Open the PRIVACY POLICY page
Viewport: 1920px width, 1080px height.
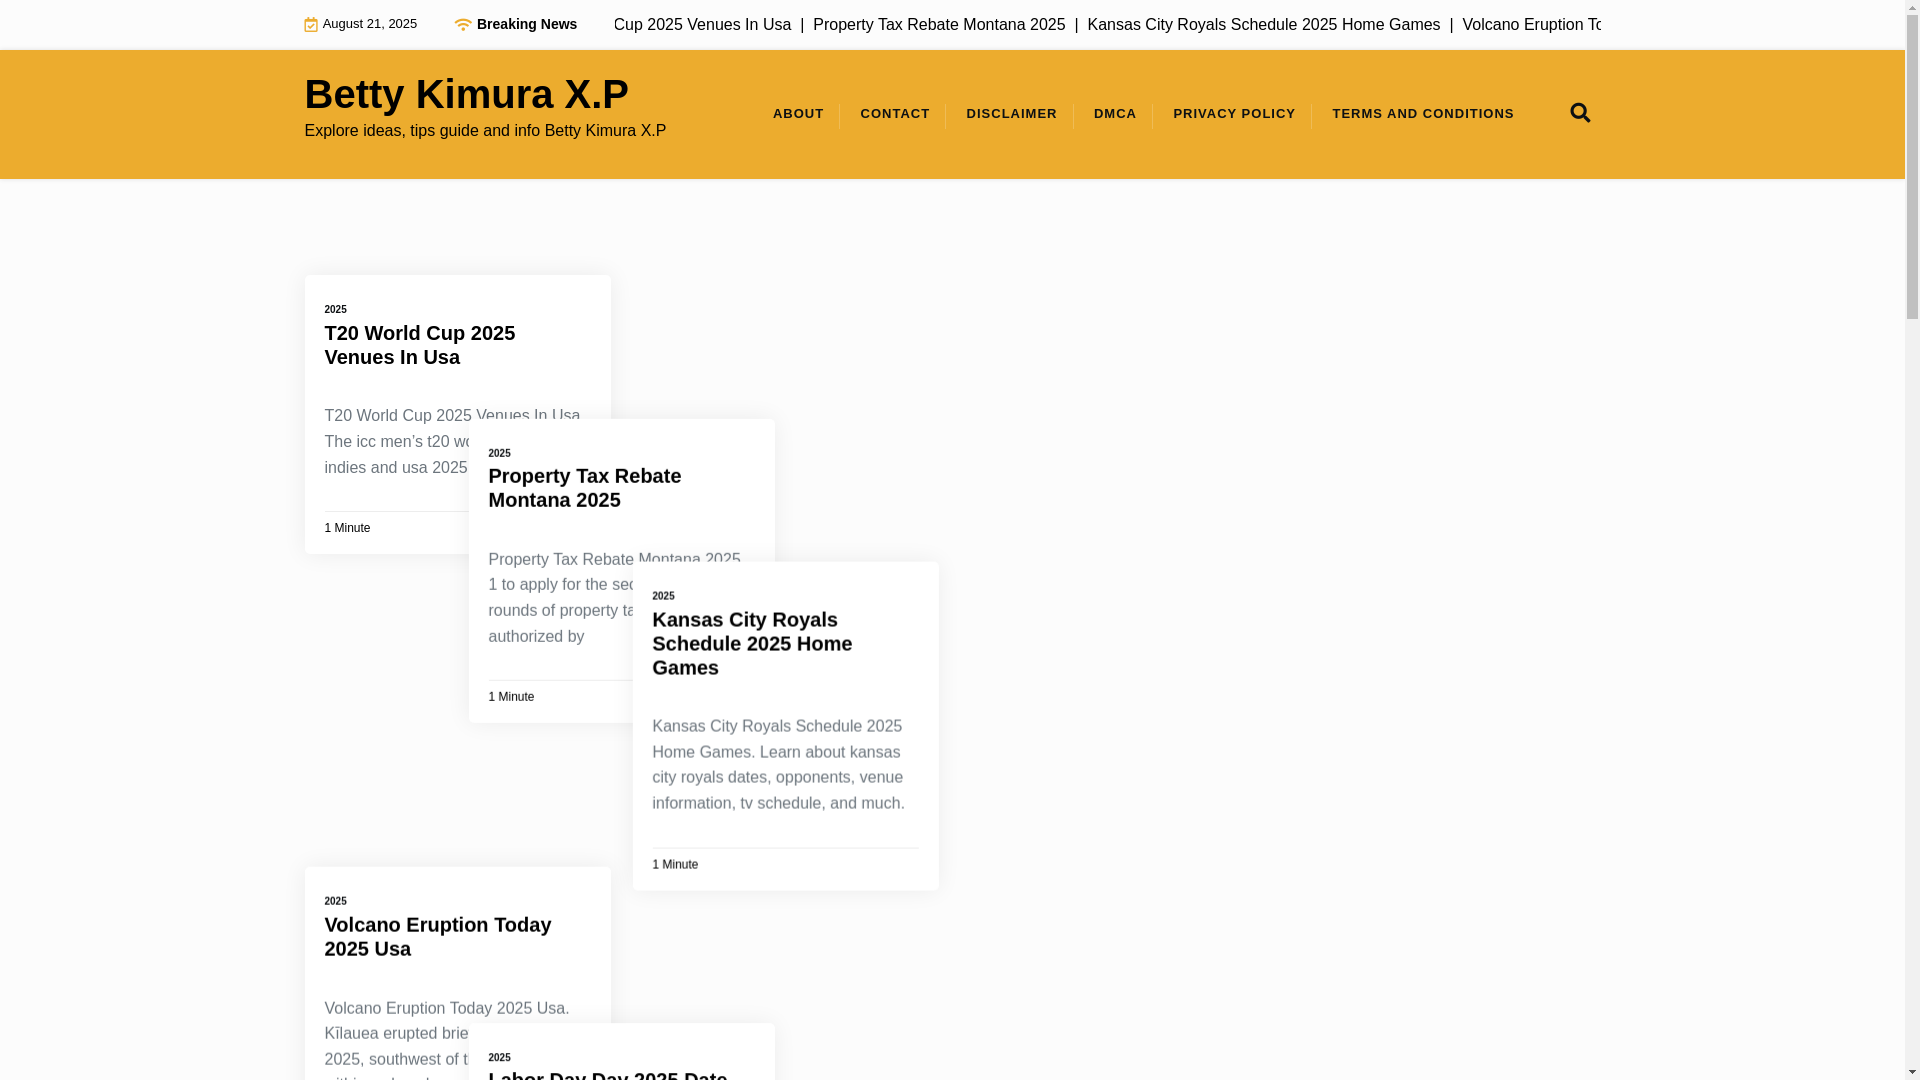pyautogui.click(x=1234, y=114)
